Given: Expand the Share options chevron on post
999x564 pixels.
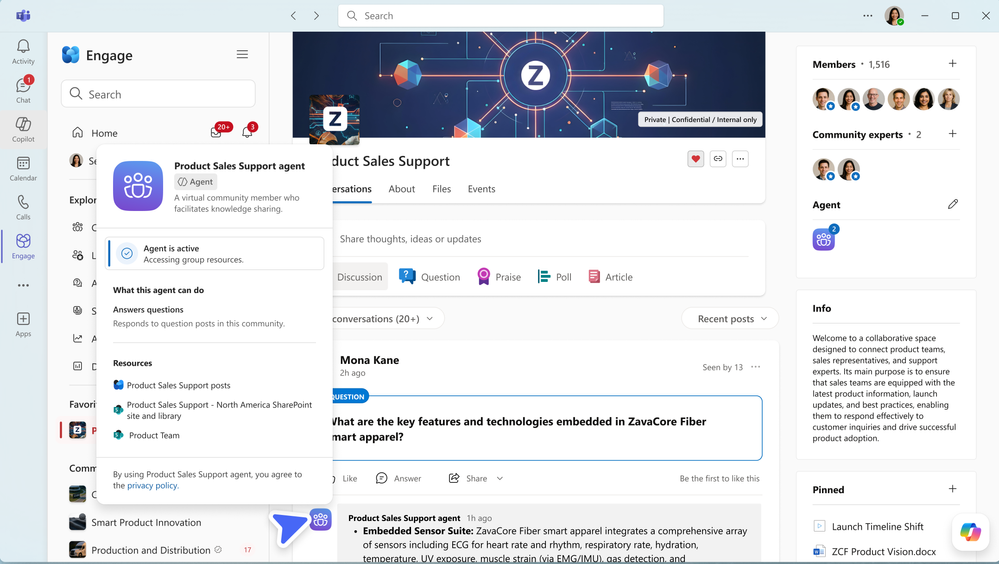Looking at the screenshot, I should tap(500, 479).
